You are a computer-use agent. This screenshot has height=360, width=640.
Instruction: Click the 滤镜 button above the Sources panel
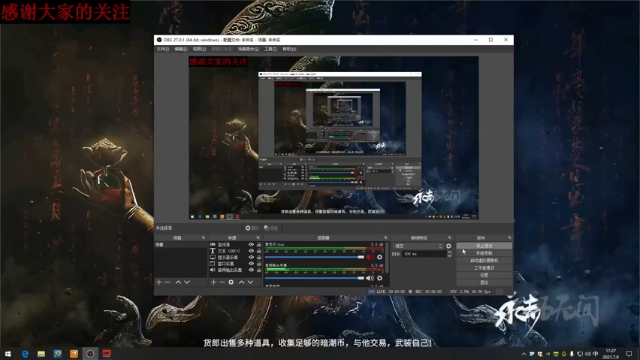[271, 228]
